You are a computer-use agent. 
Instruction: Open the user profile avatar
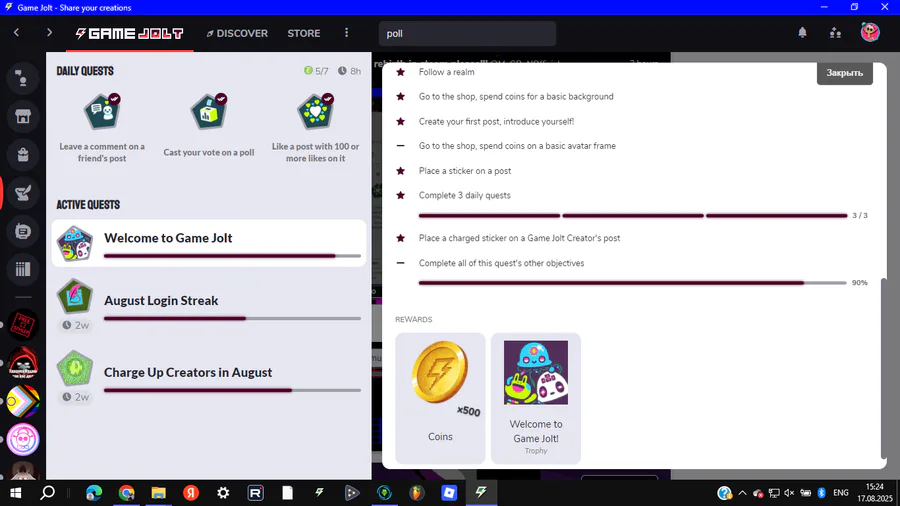(x=870, y=32)
